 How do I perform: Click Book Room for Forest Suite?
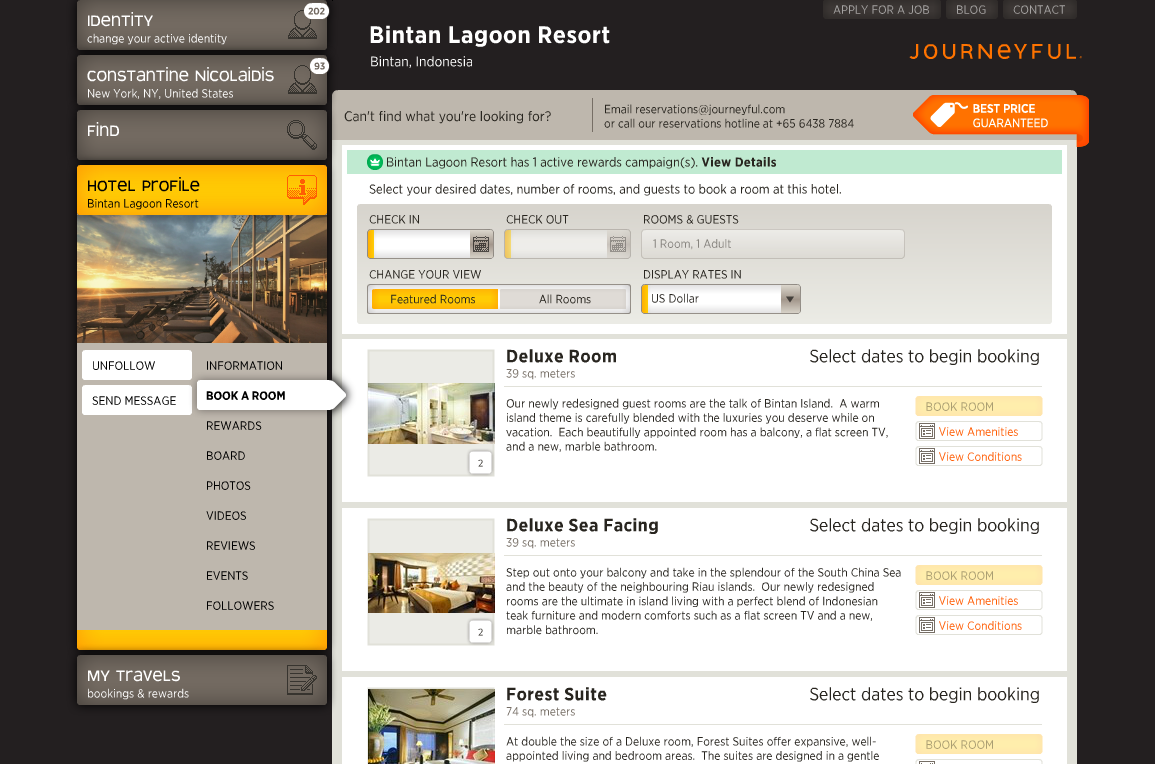[978, 744]
